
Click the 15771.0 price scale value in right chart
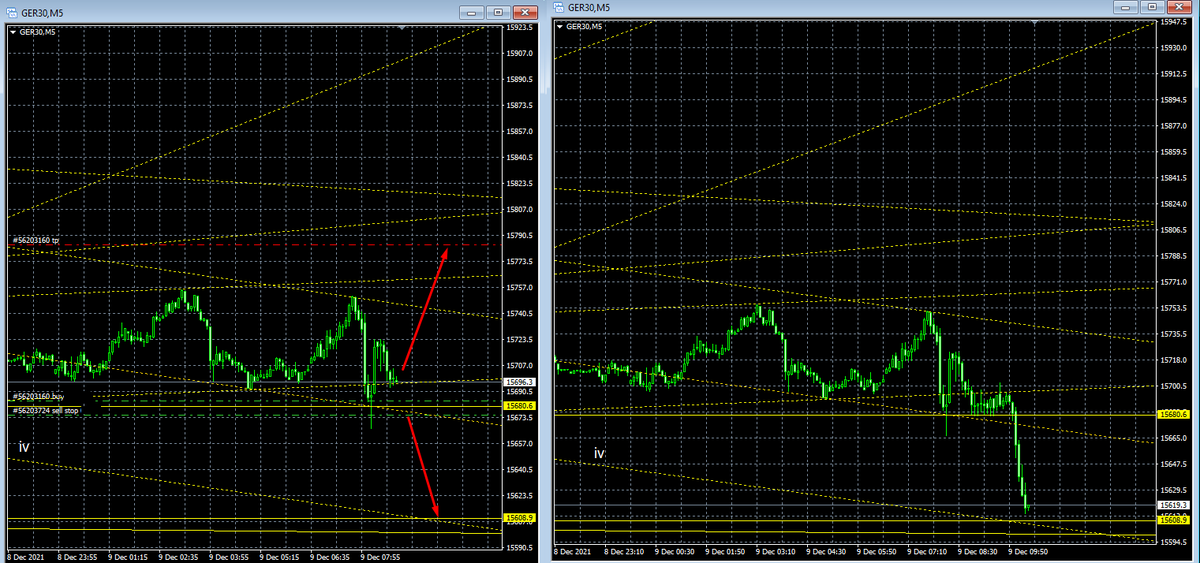(1173, 282)
